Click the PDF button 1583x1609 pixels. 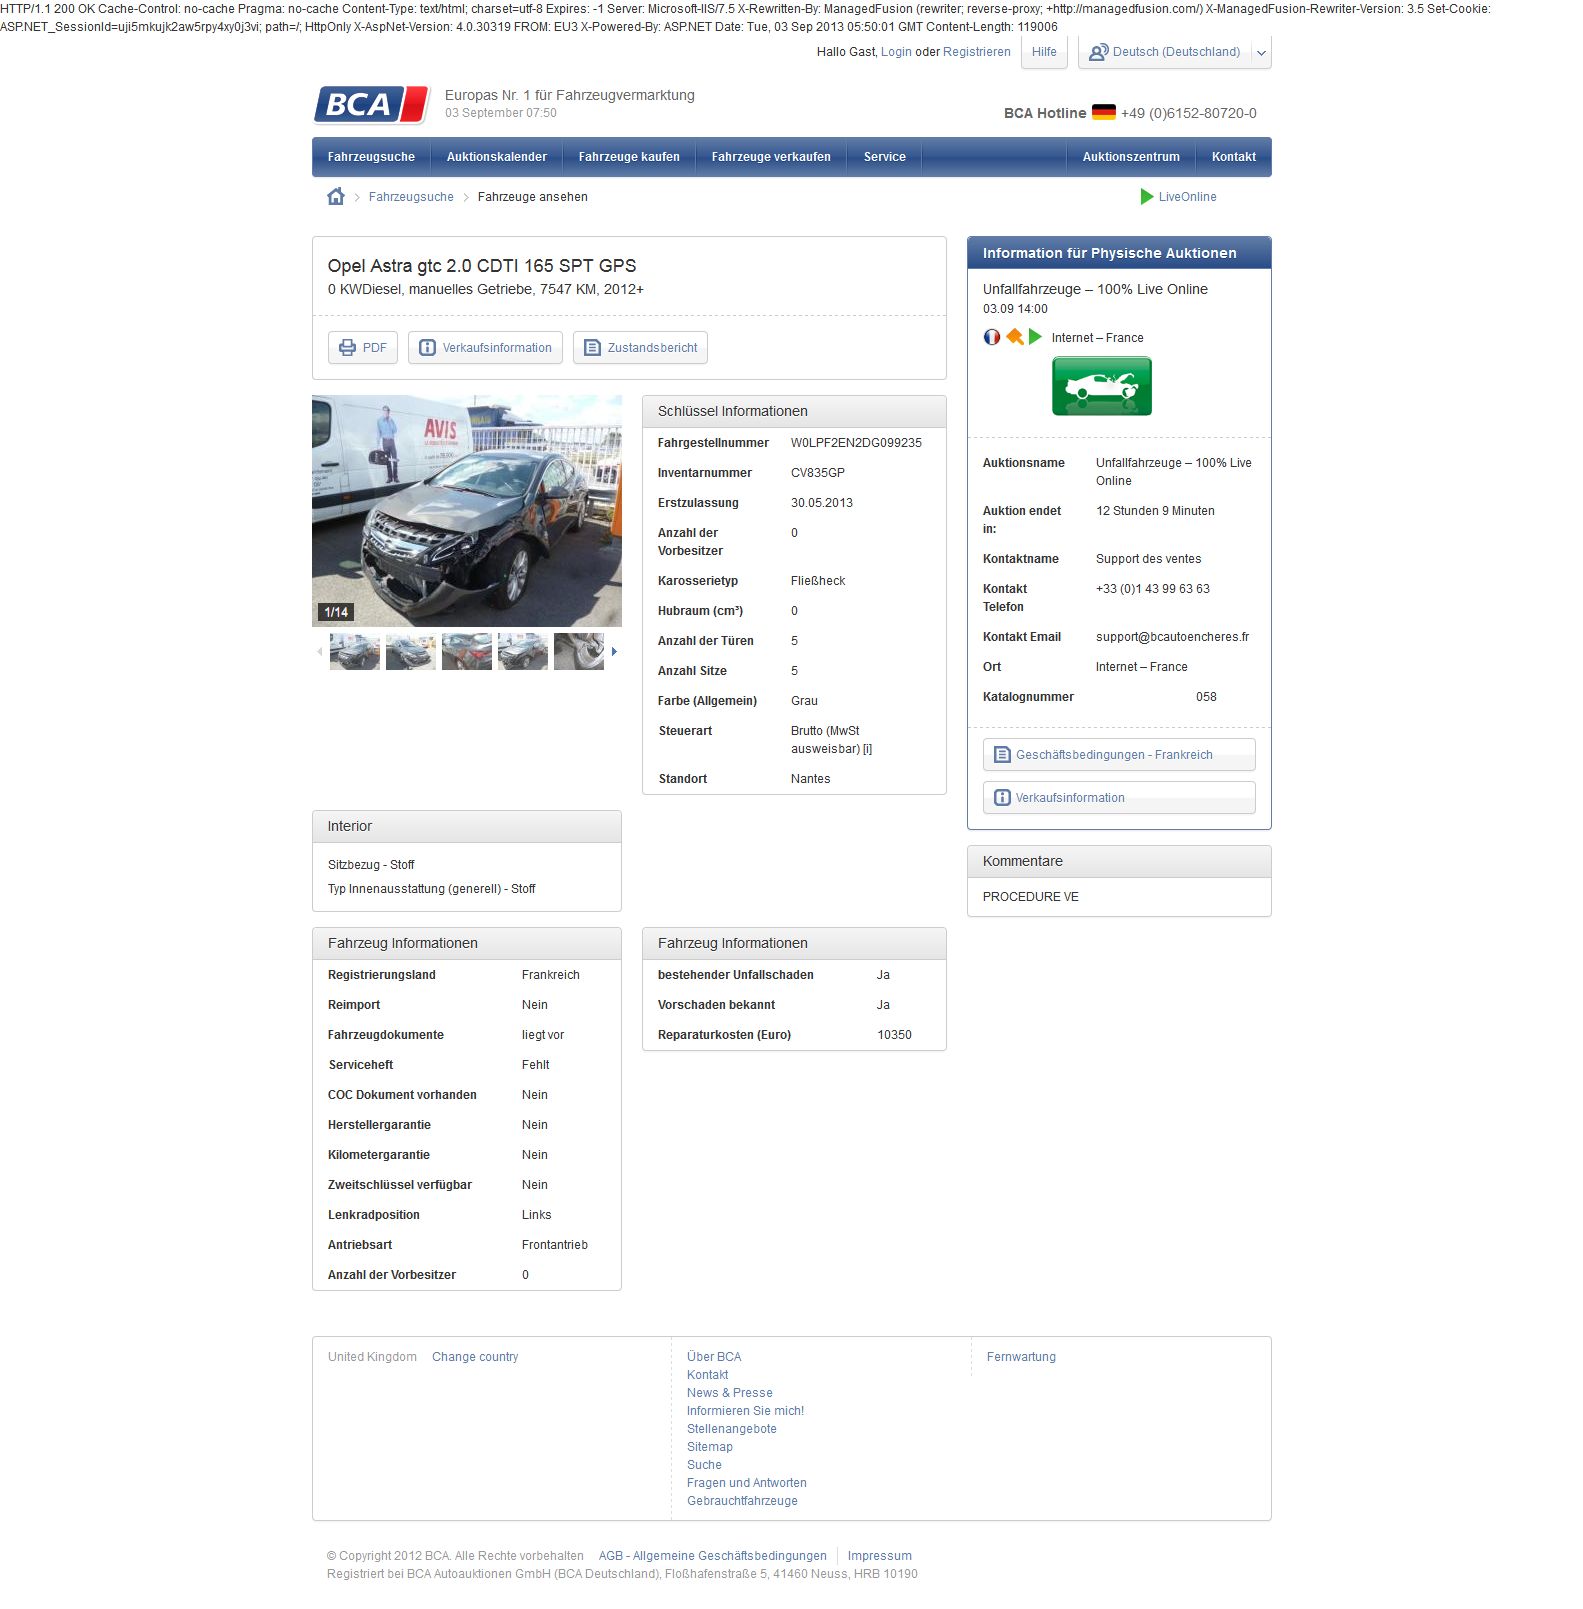tap(363, 348)
